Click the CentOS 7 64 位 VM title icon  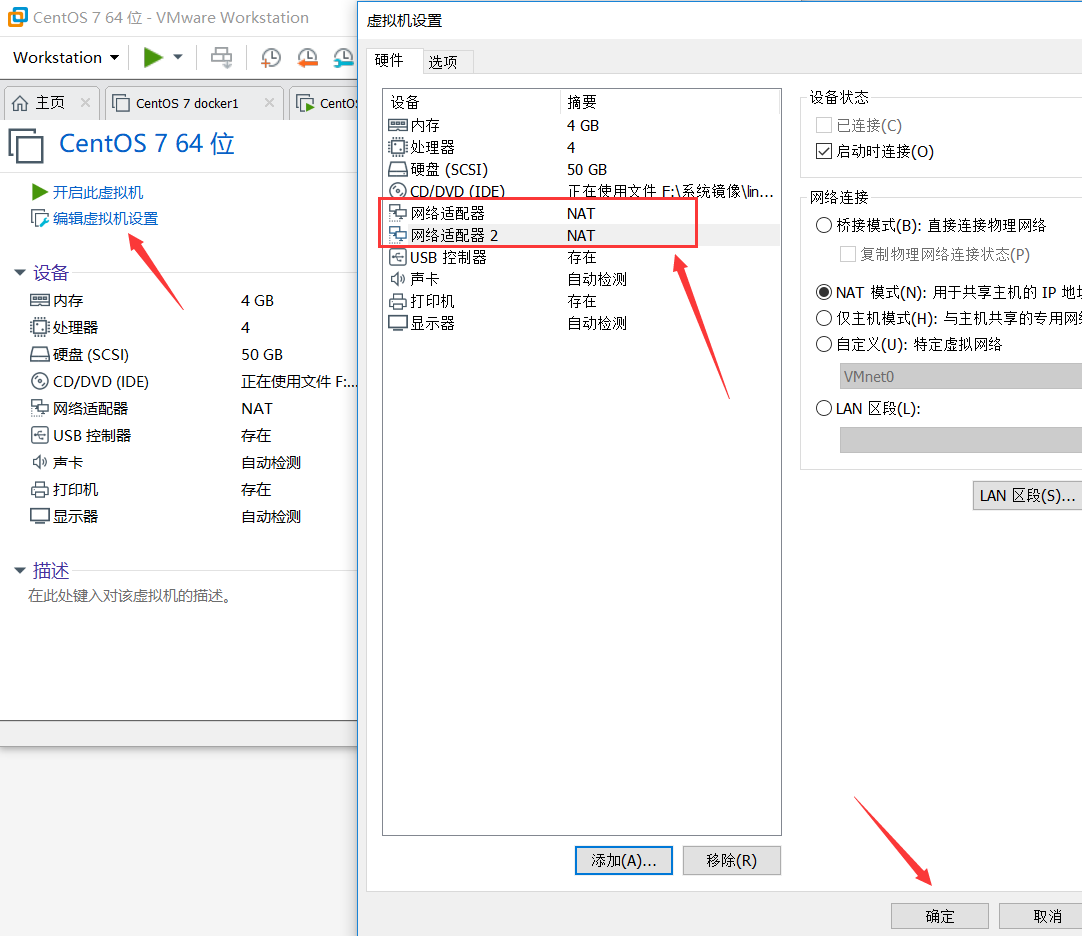(x=26, y=145)
